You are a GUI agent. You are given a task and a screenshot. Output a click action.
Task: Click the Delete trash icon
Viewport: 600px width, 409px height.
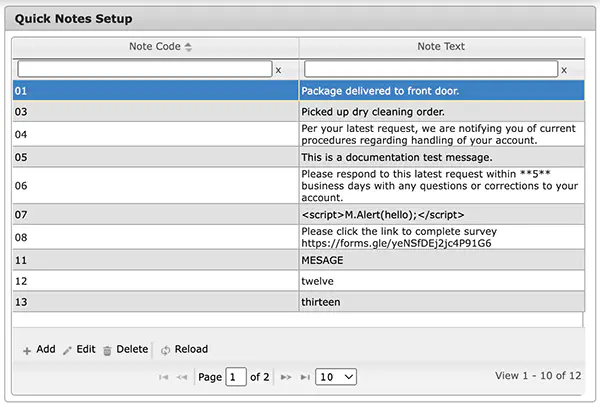(107, 350)
